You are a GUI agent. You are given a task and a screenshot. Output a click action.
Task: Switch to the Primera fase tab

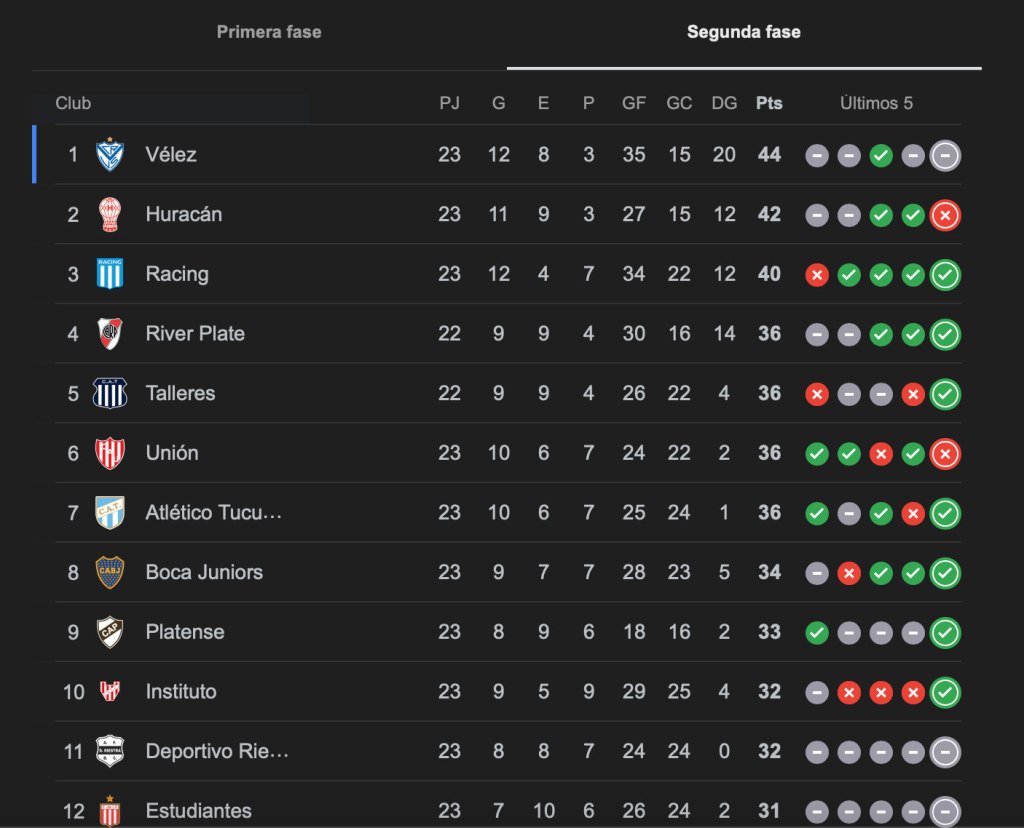point(269,32)
